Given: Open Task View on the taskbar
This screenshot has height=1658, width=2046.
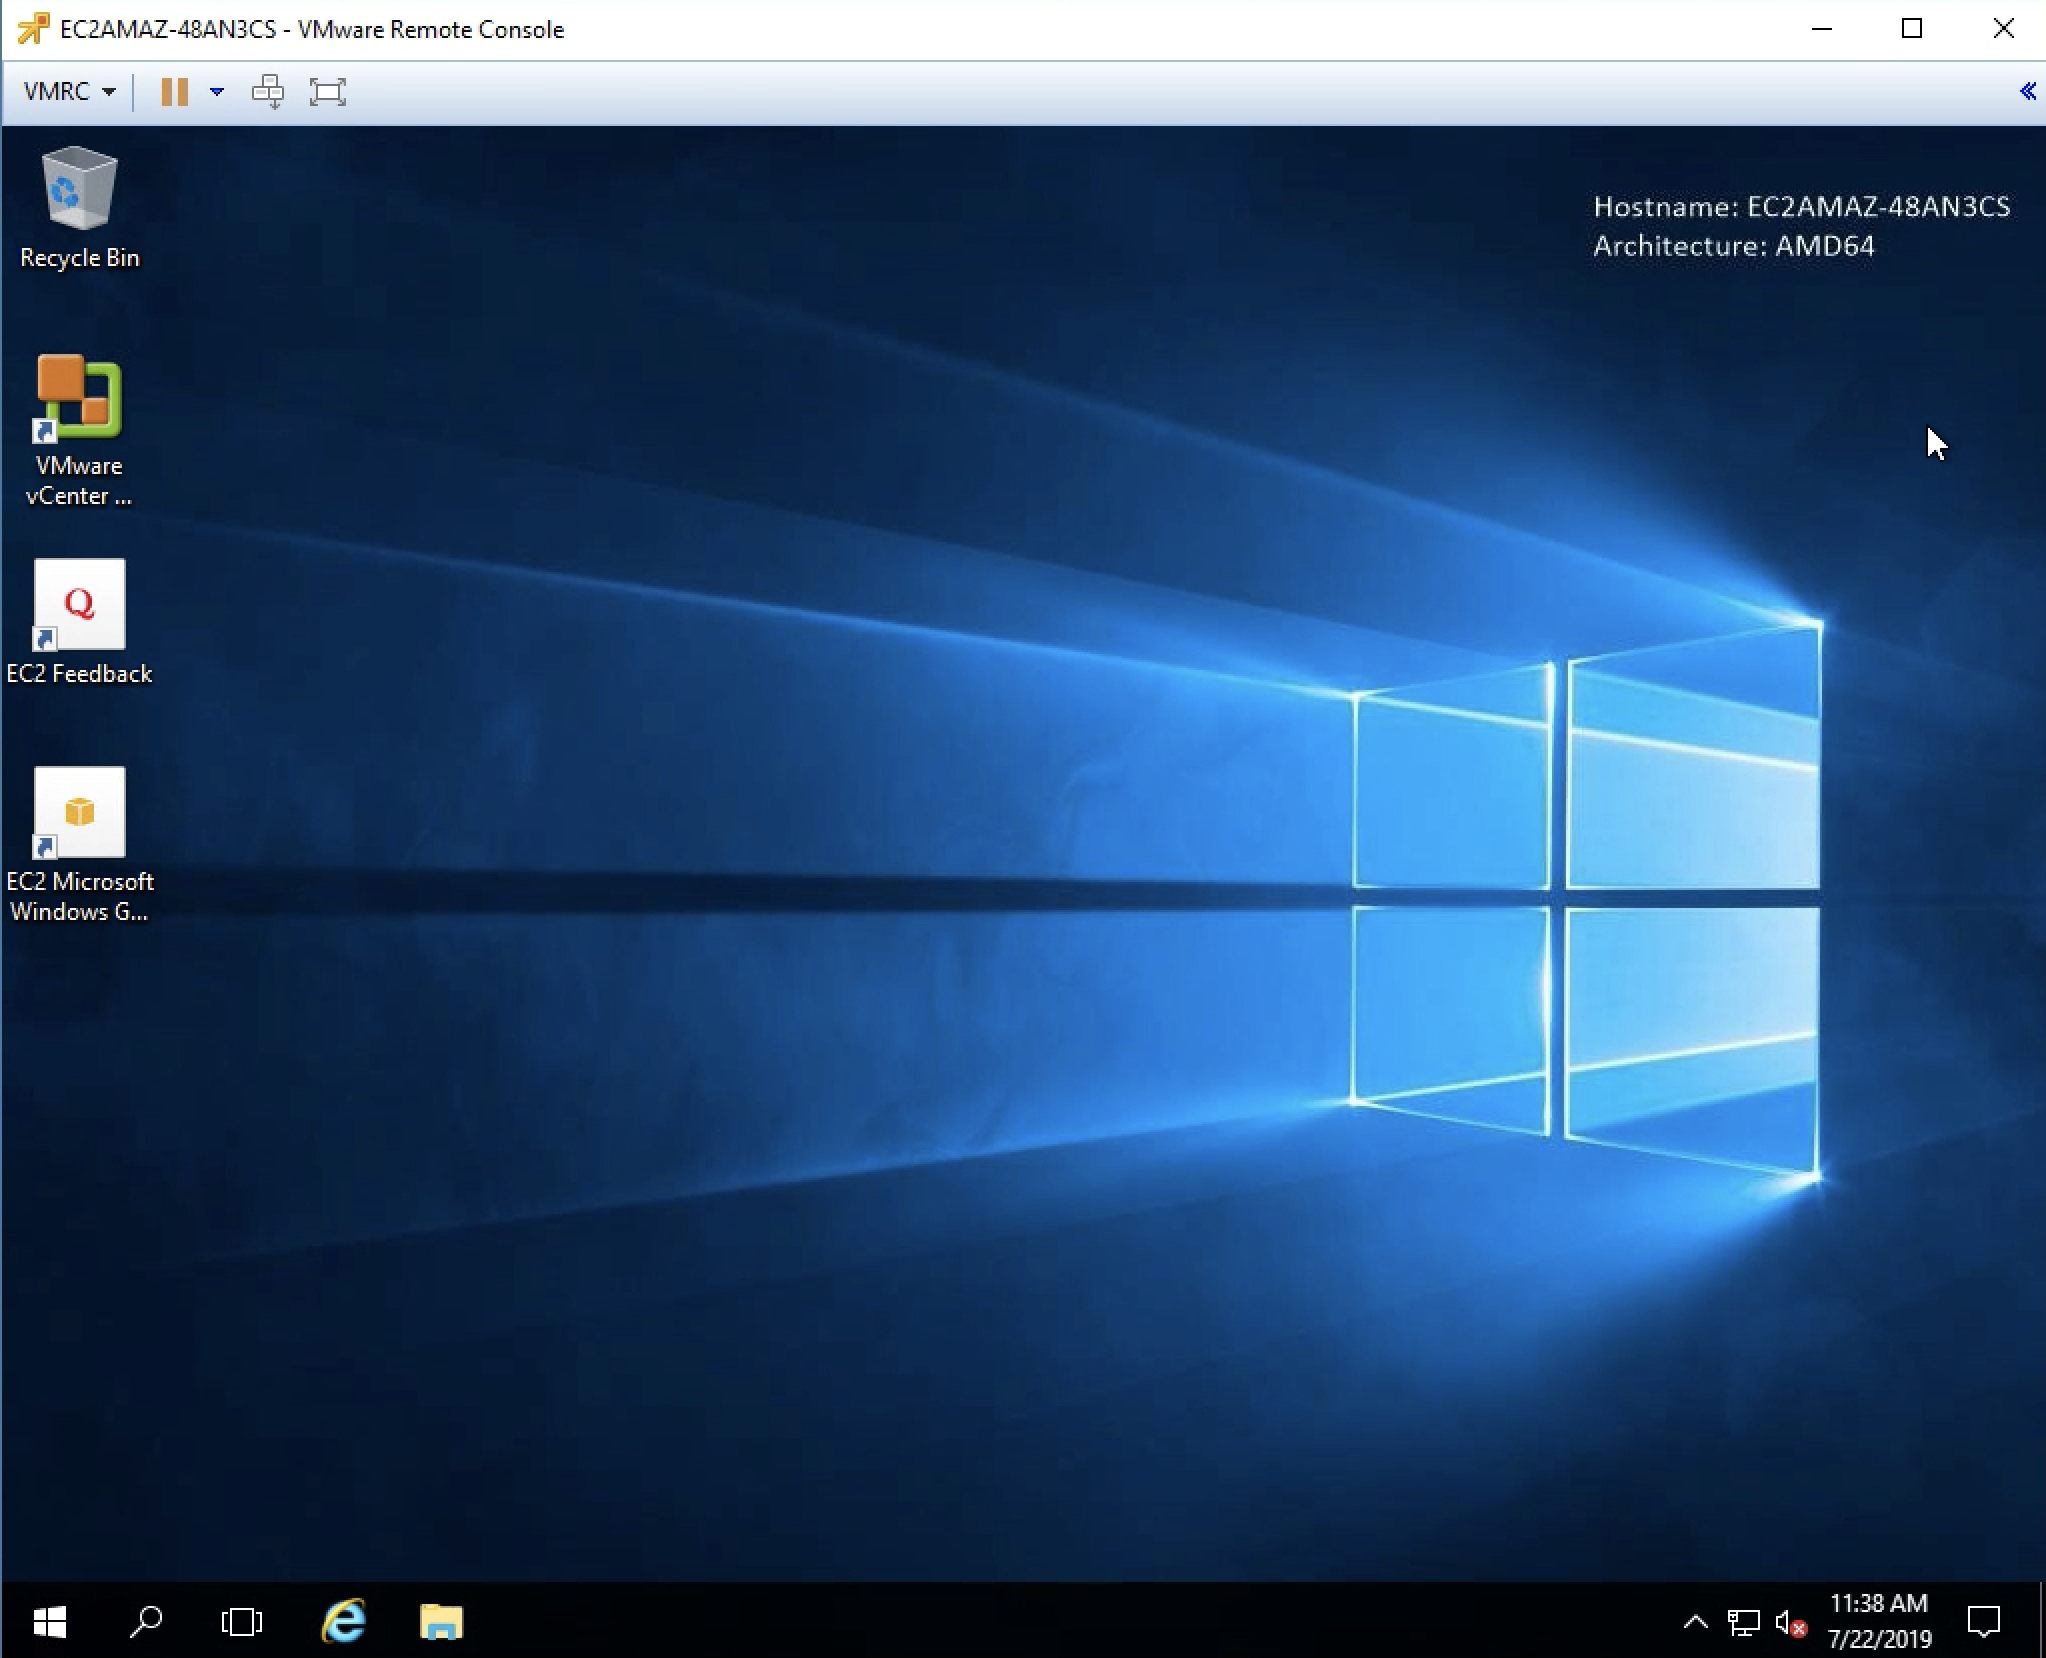Looking at the screenshot, I should coord(241,1622).
